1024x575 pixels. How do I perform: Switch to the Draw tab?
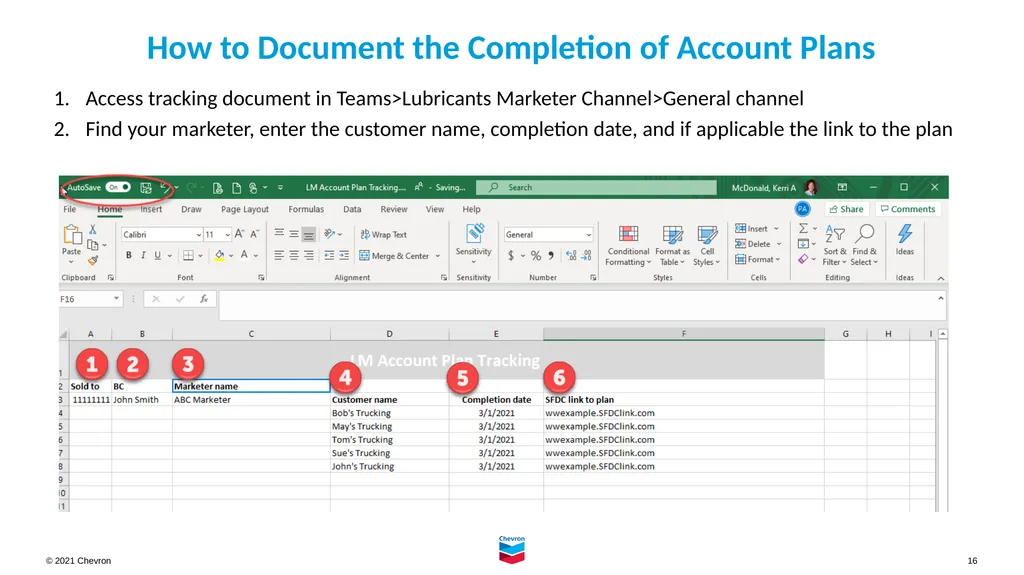tap(191, 209)
